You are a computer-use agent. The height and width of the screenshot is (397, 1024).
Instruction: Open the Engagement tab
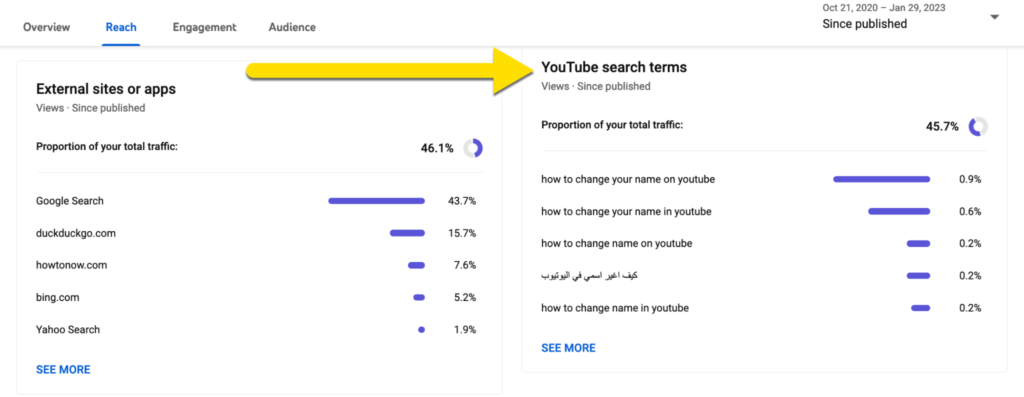(204, 27)
